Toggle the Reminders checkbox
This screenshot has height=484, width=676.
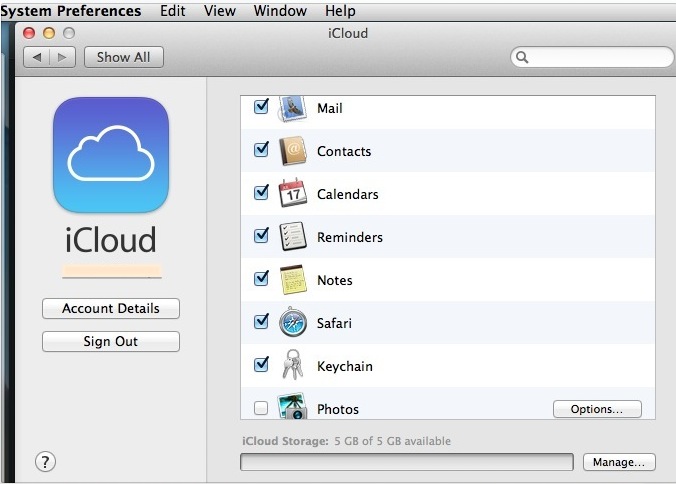coord(261,235)
